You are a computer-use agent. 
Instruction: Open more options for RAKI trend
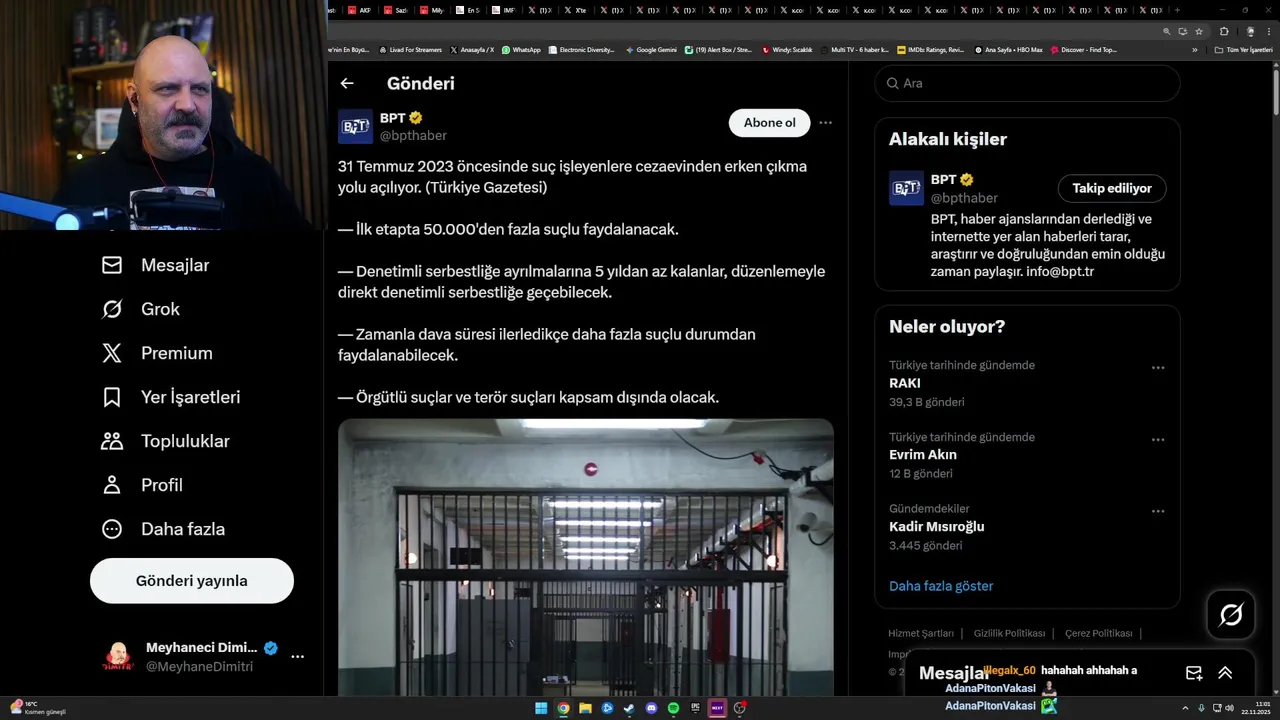(x=1158, y=368)
